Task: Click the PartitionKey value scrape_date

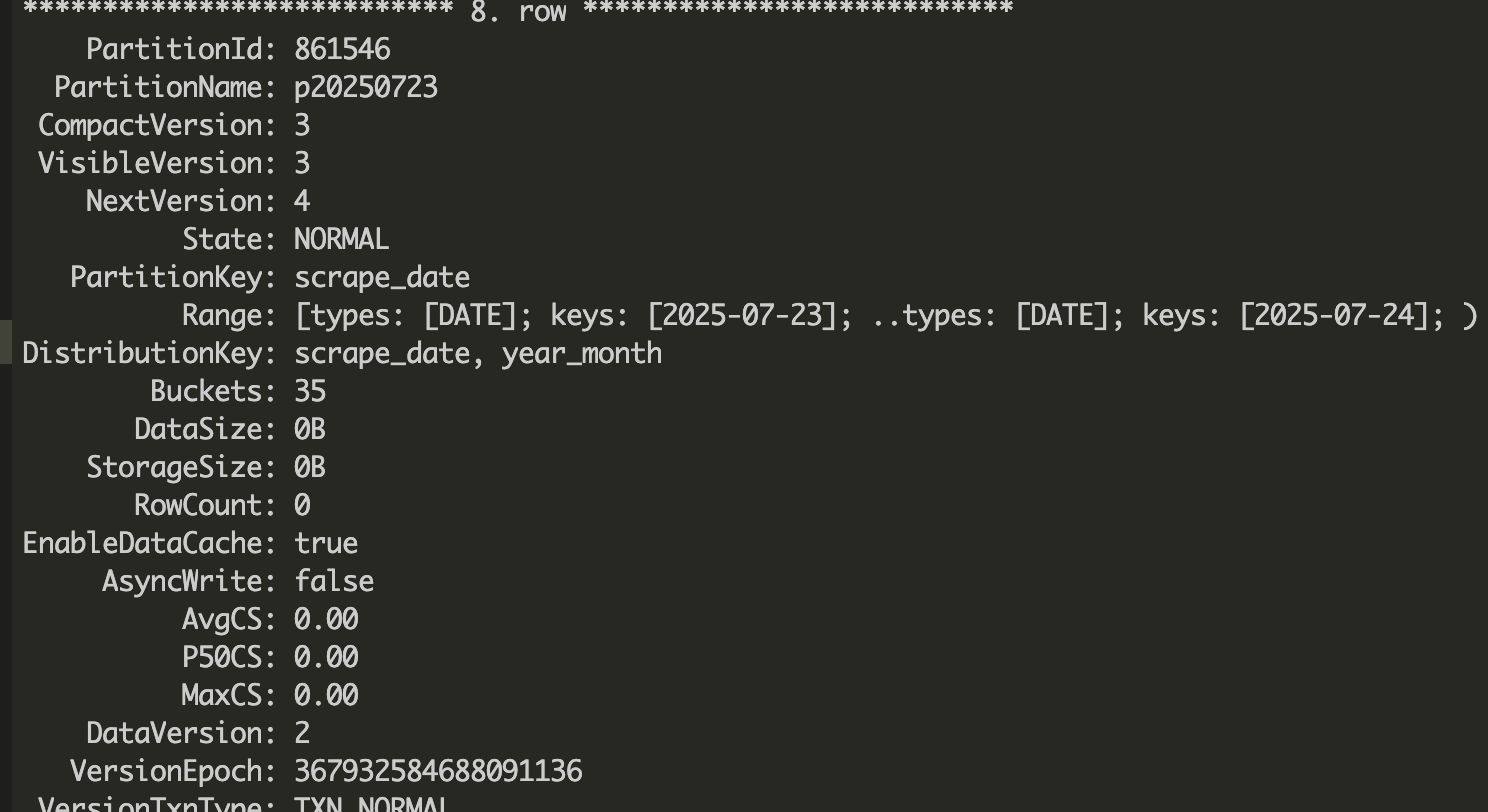Action: 382,277
